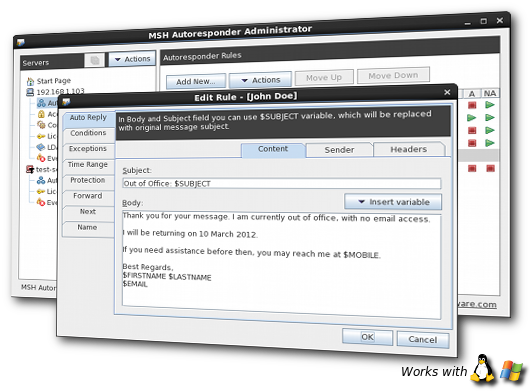Click the Start Page home icon in Servers tree

tap(30, 81)
